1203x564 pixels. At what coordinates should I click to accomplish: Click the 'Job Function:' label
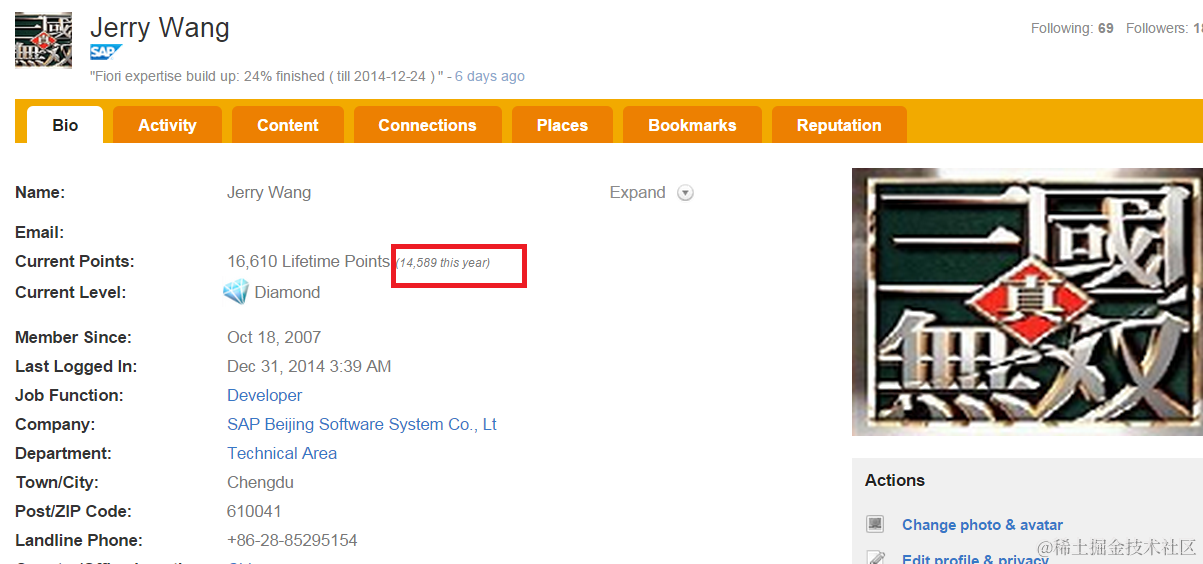[x=69, y=395]
